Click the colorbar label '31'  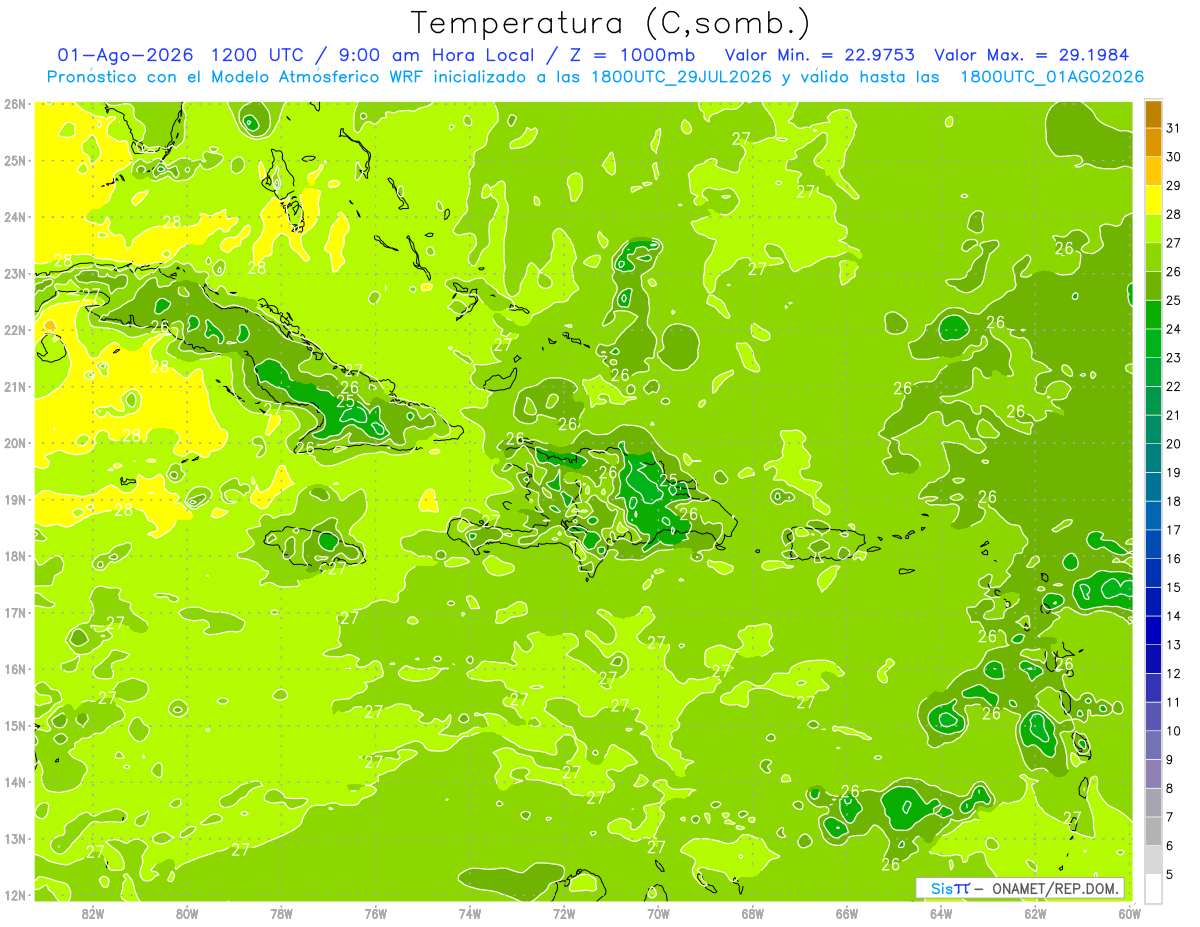pos(1174,128)
